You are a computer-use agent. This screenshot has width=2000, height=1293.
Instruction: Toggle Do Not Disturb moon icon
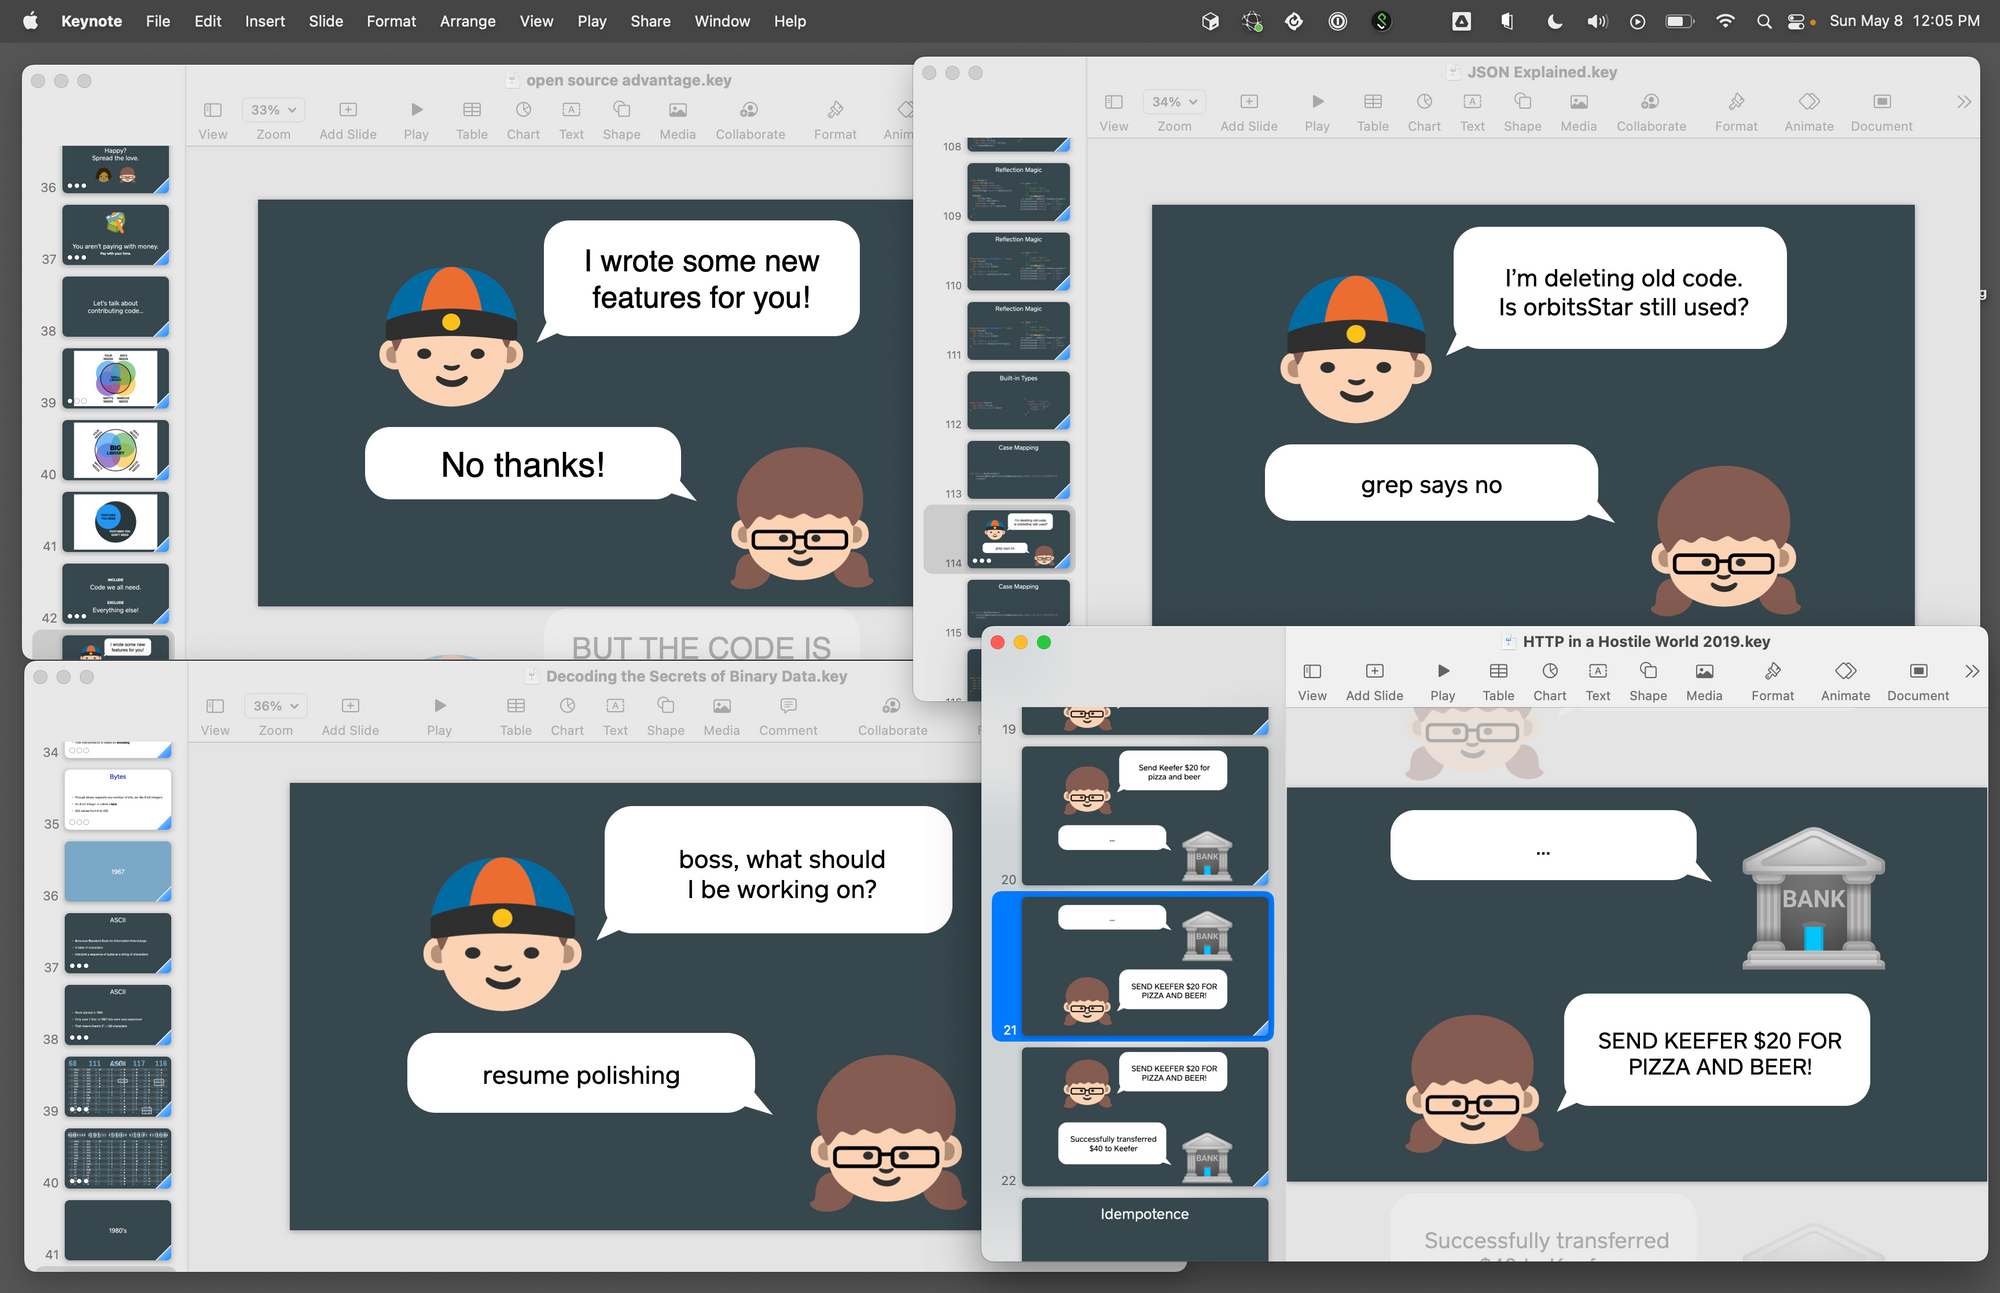pyautogui.click(x=1554, y=21)
